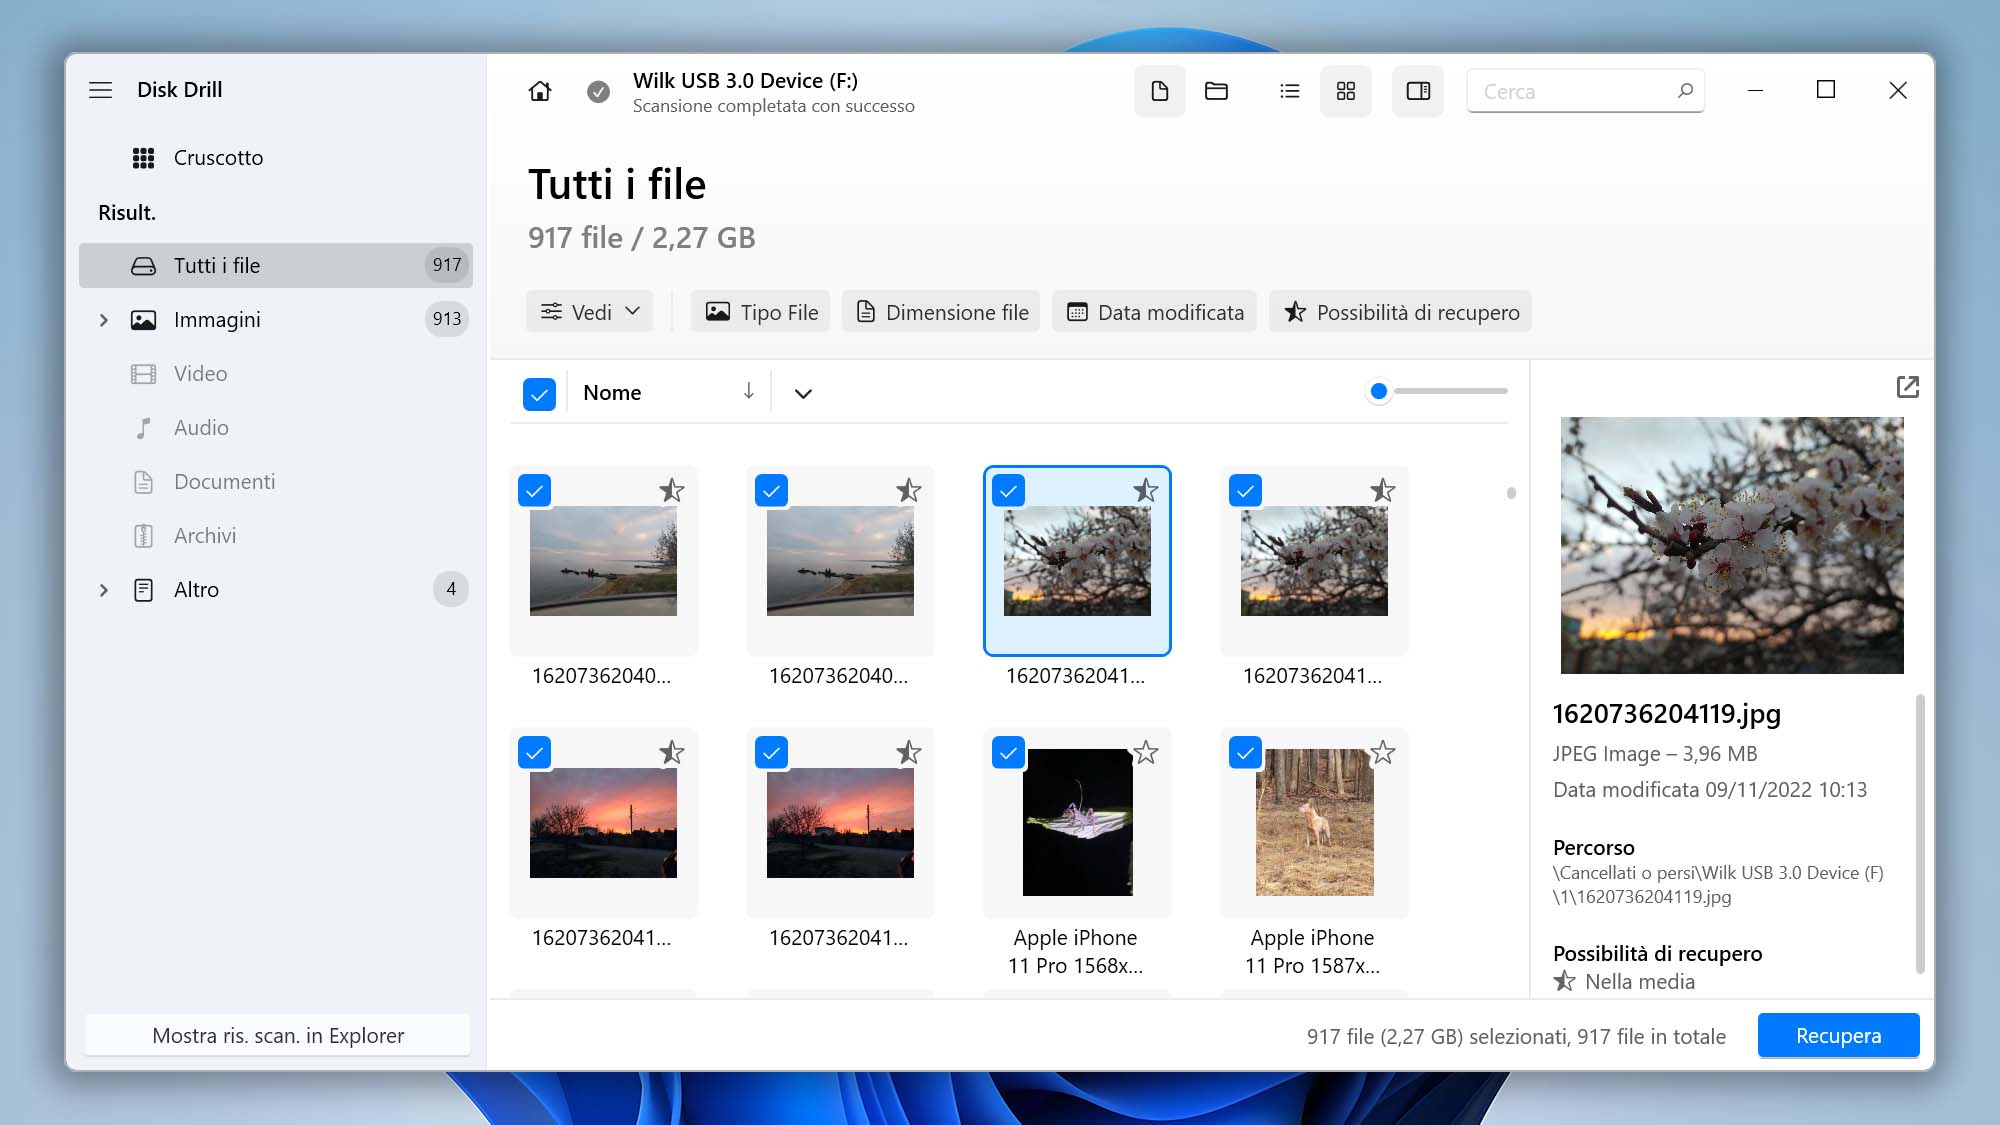Open the Dimensione file filter
Image resolution: width=2000 pixels, height=1125 pixels.
(941, 312)
